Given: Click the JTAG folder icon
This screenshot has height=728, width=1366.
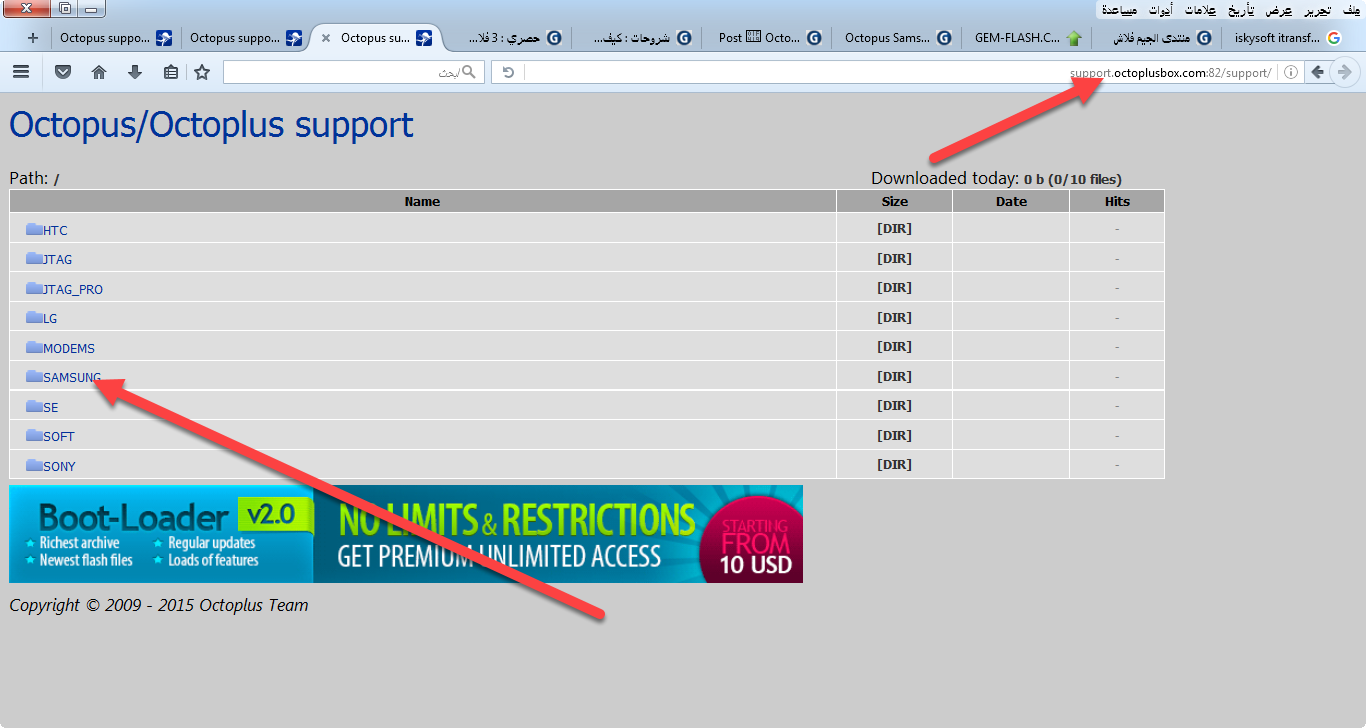Looking at the screenshot, I should pos(34,259).
